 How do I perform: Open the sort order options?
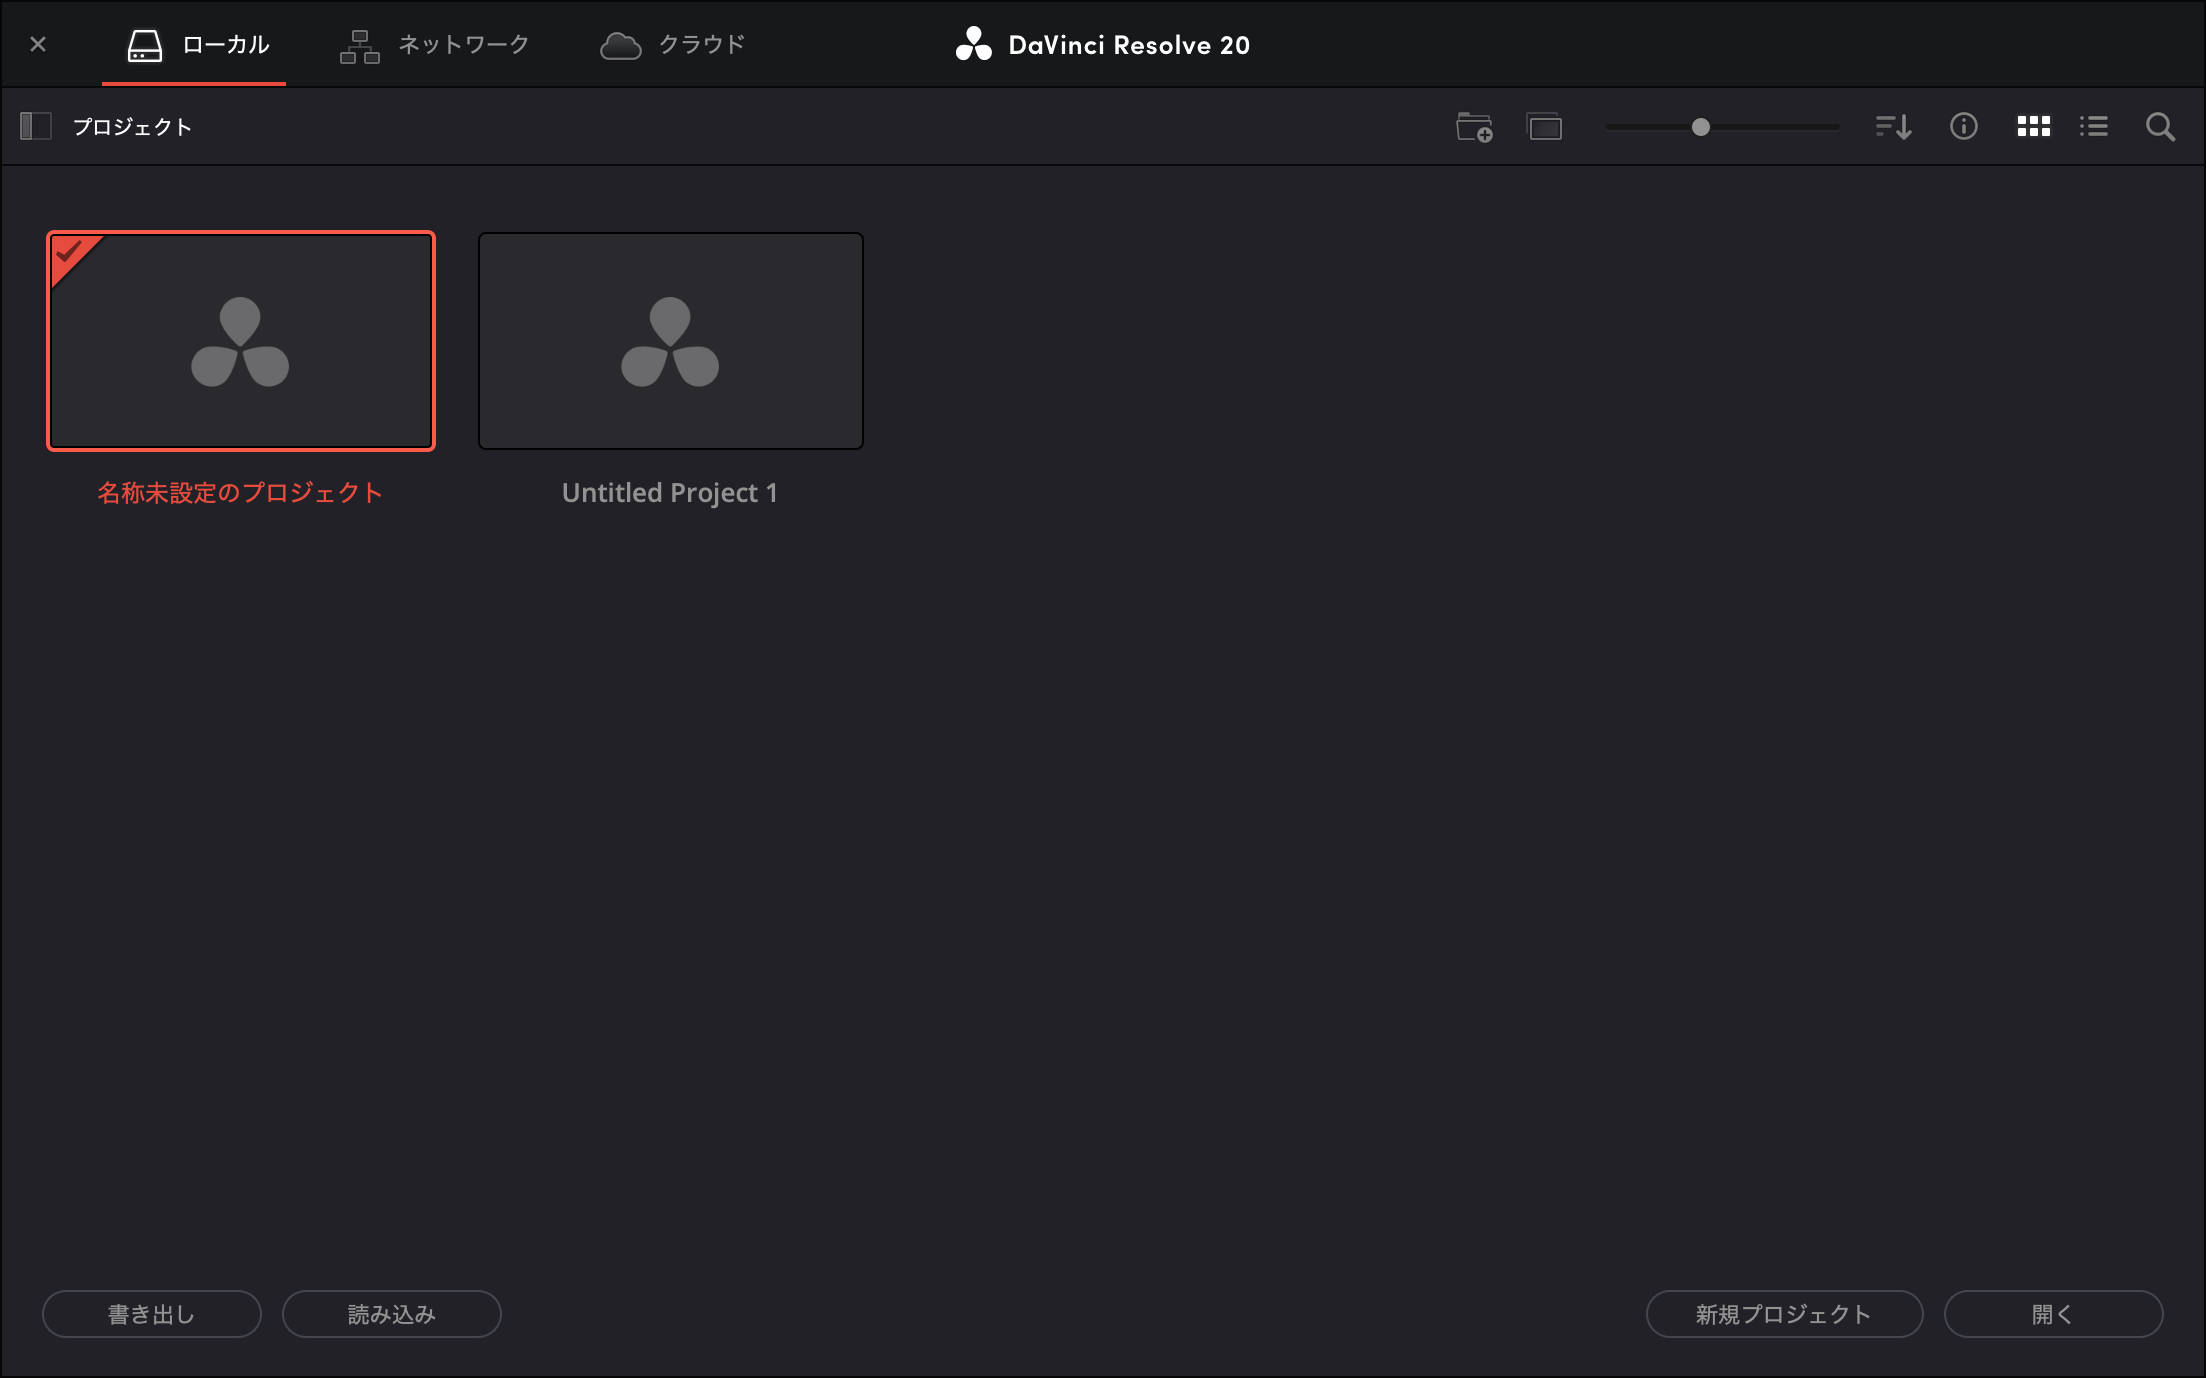(x=1893, y=127)
